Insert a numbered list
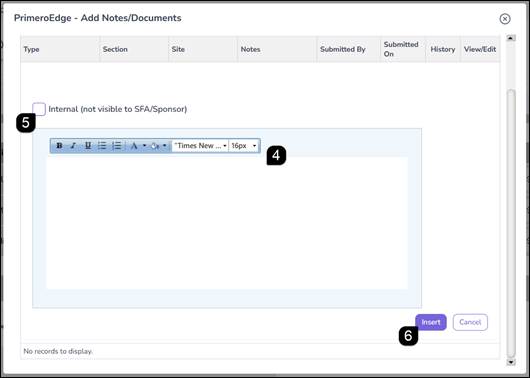The width and height of the screenshot is (530, 378). (x=117, y=146)
